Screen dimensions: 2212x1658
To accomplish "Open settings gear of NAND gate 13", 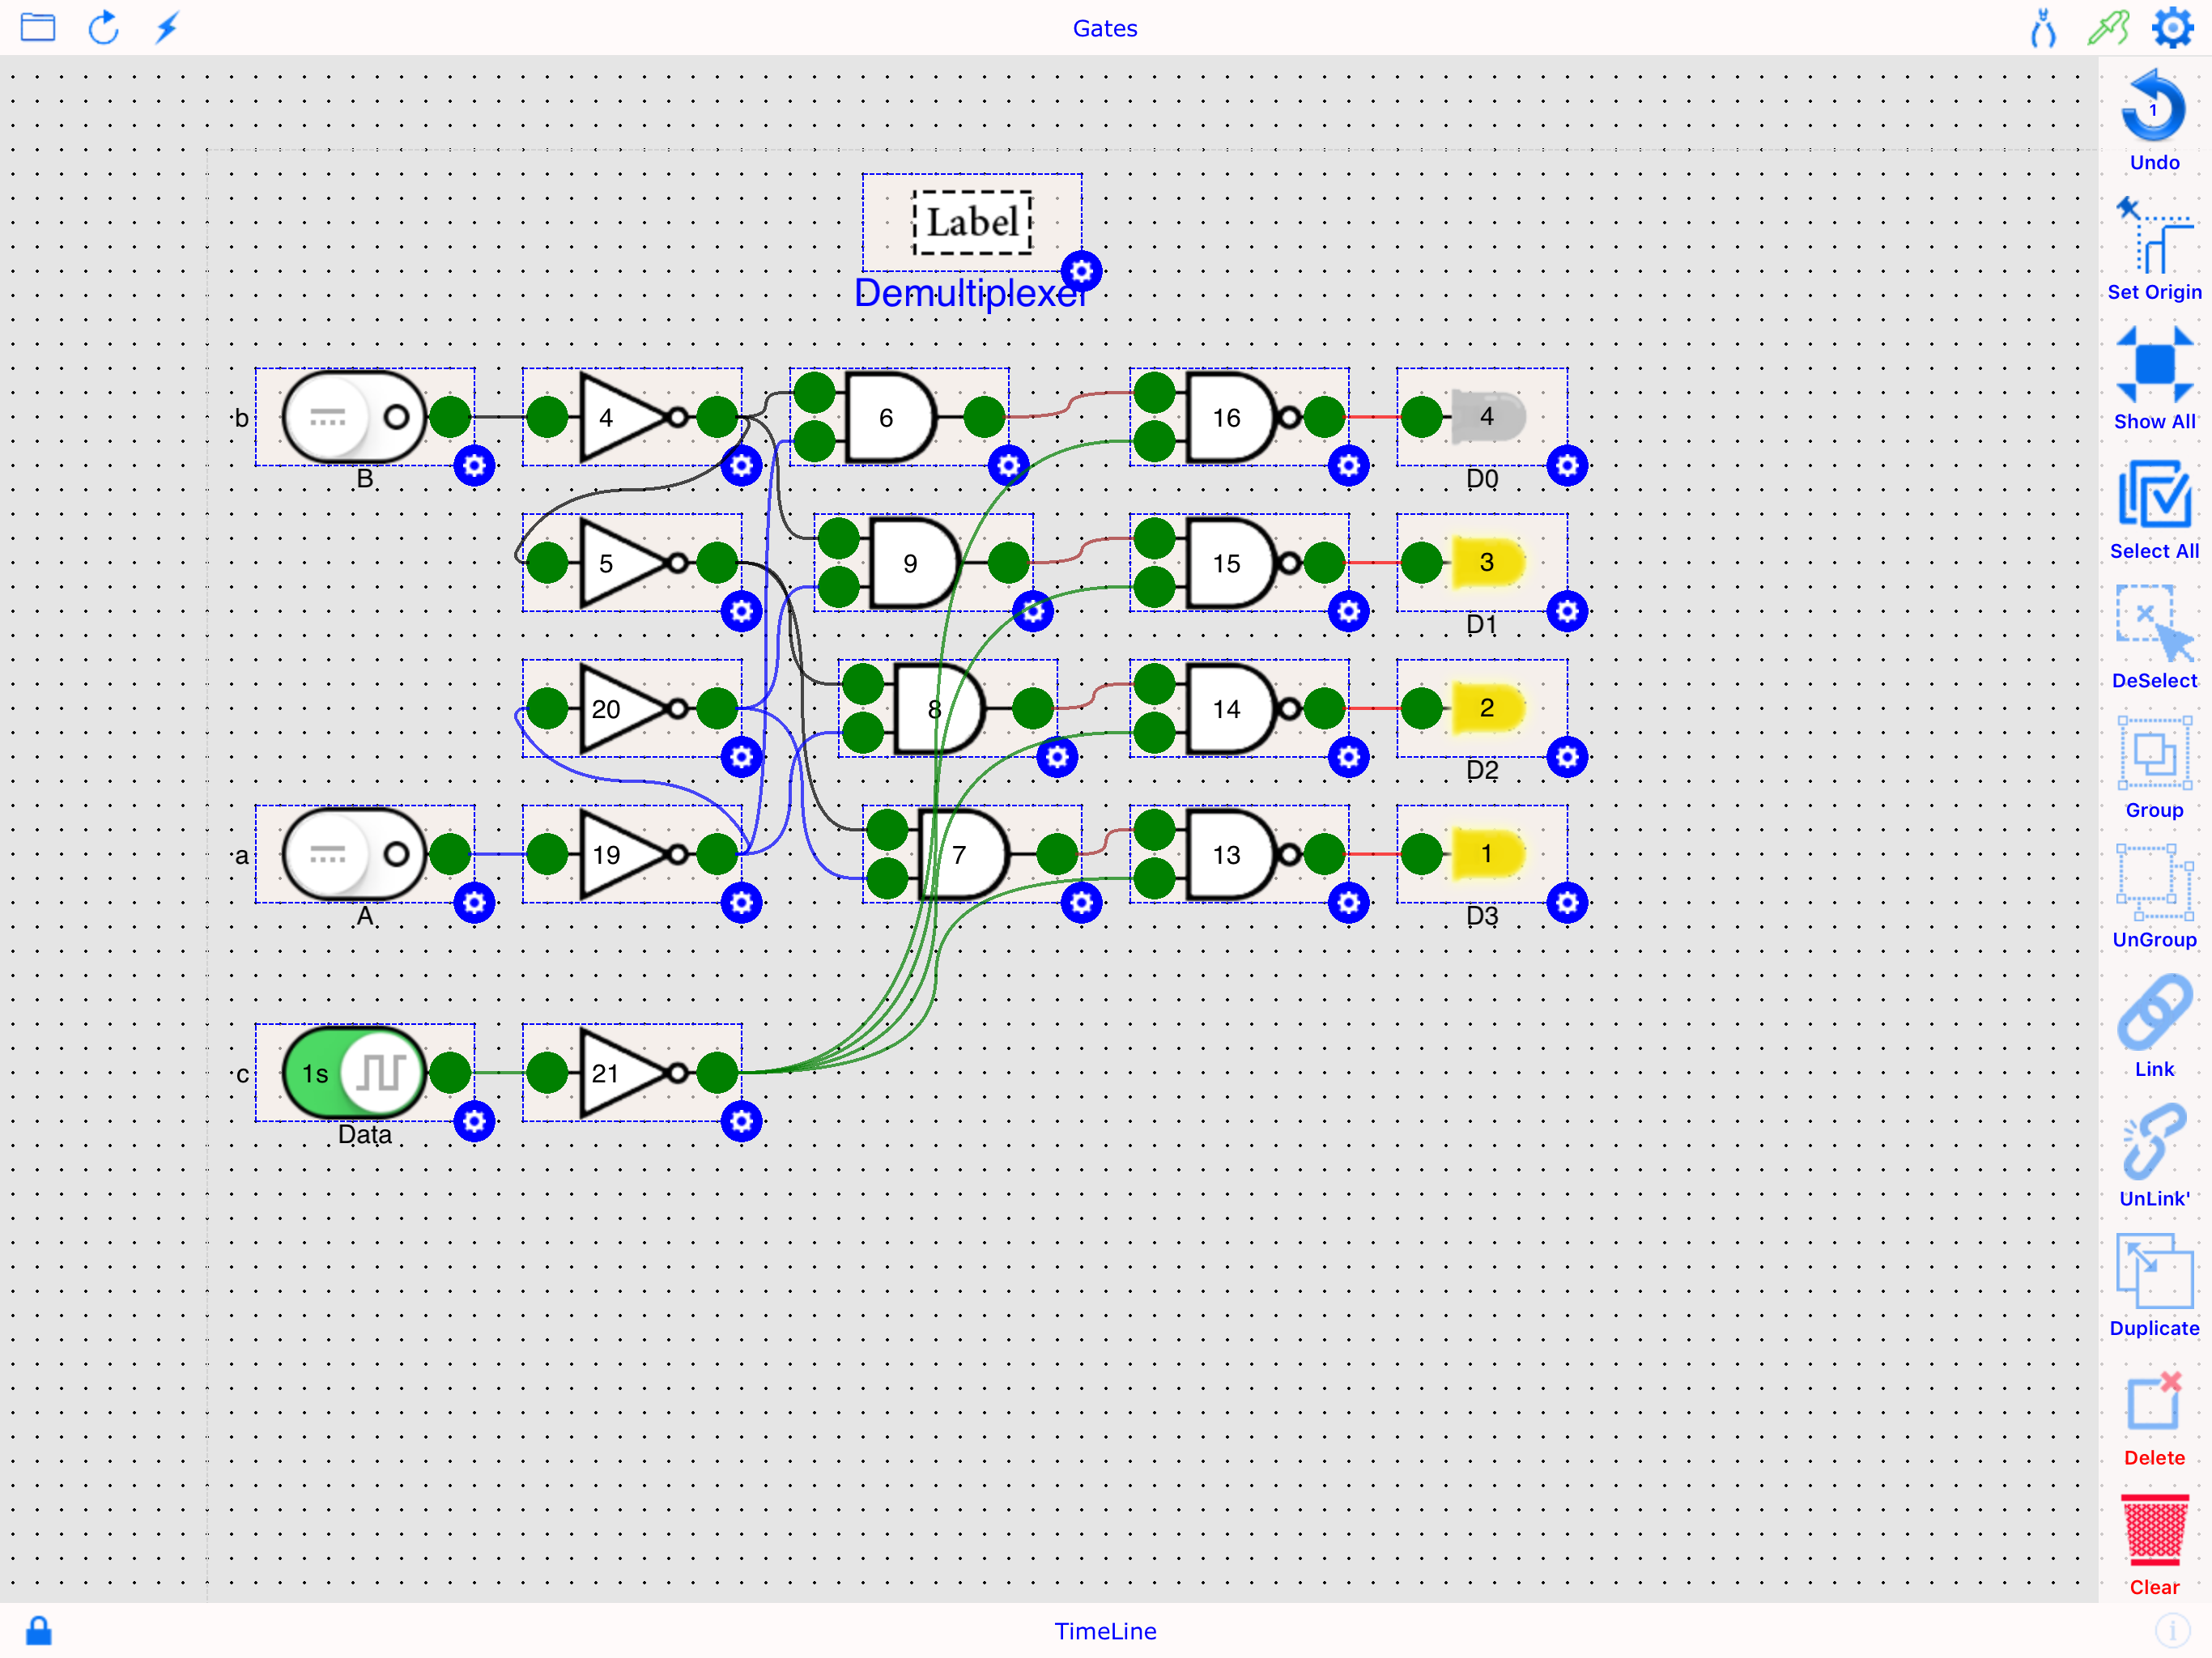I will 1348,903.
